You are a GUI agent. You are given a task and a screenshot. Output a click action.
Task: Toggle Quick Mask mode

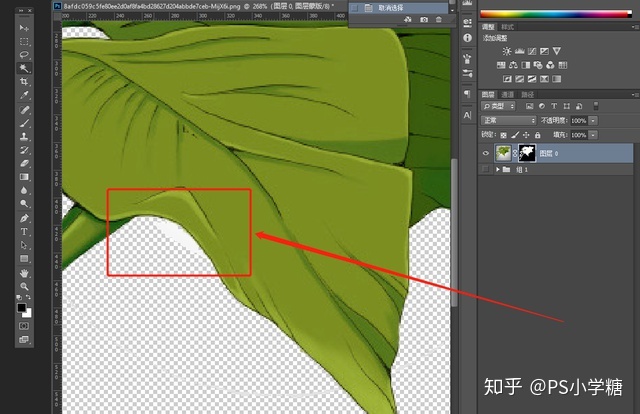pyautogui.click(x=24, y=326)
